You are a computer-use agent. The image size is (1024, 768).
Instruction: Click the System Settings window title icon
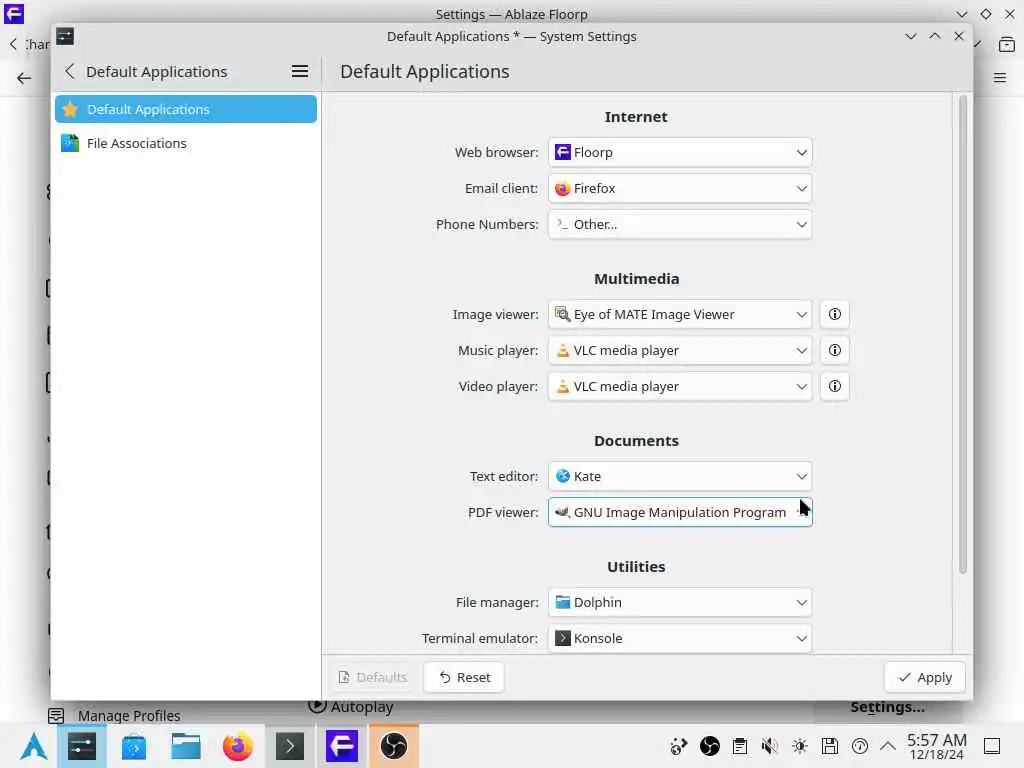point(65,36)
